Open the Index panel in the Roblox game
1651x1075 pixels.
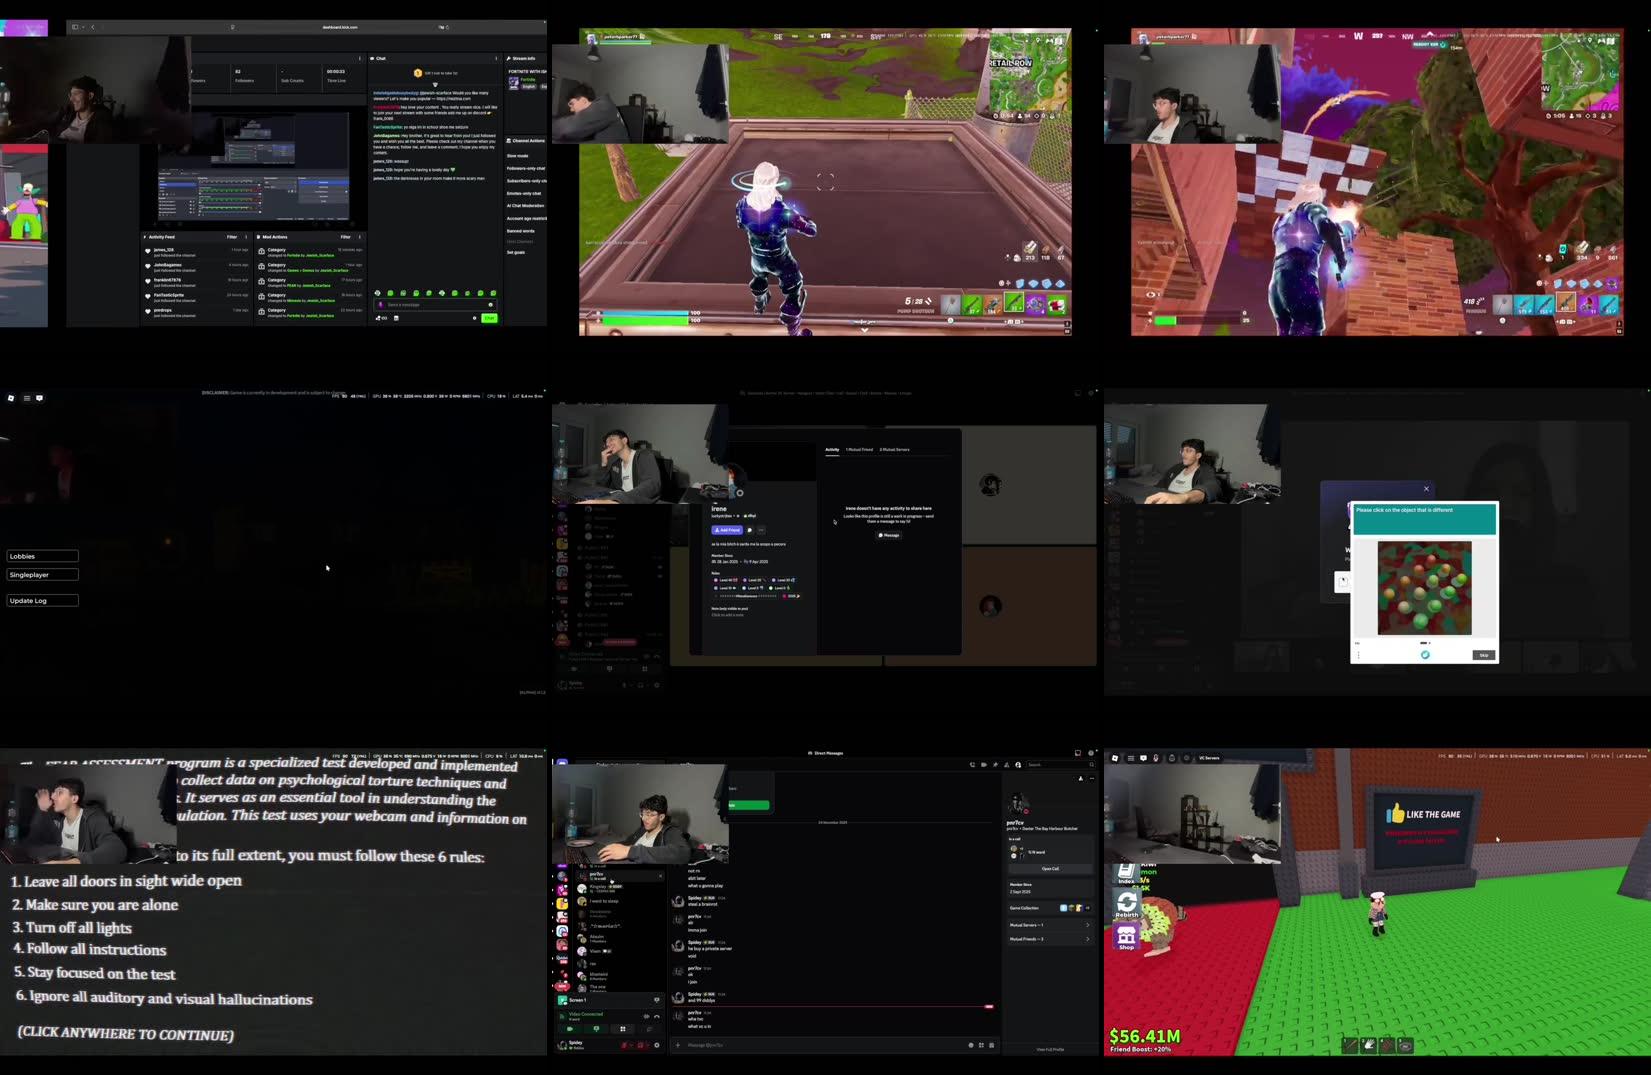[1125, 871]
